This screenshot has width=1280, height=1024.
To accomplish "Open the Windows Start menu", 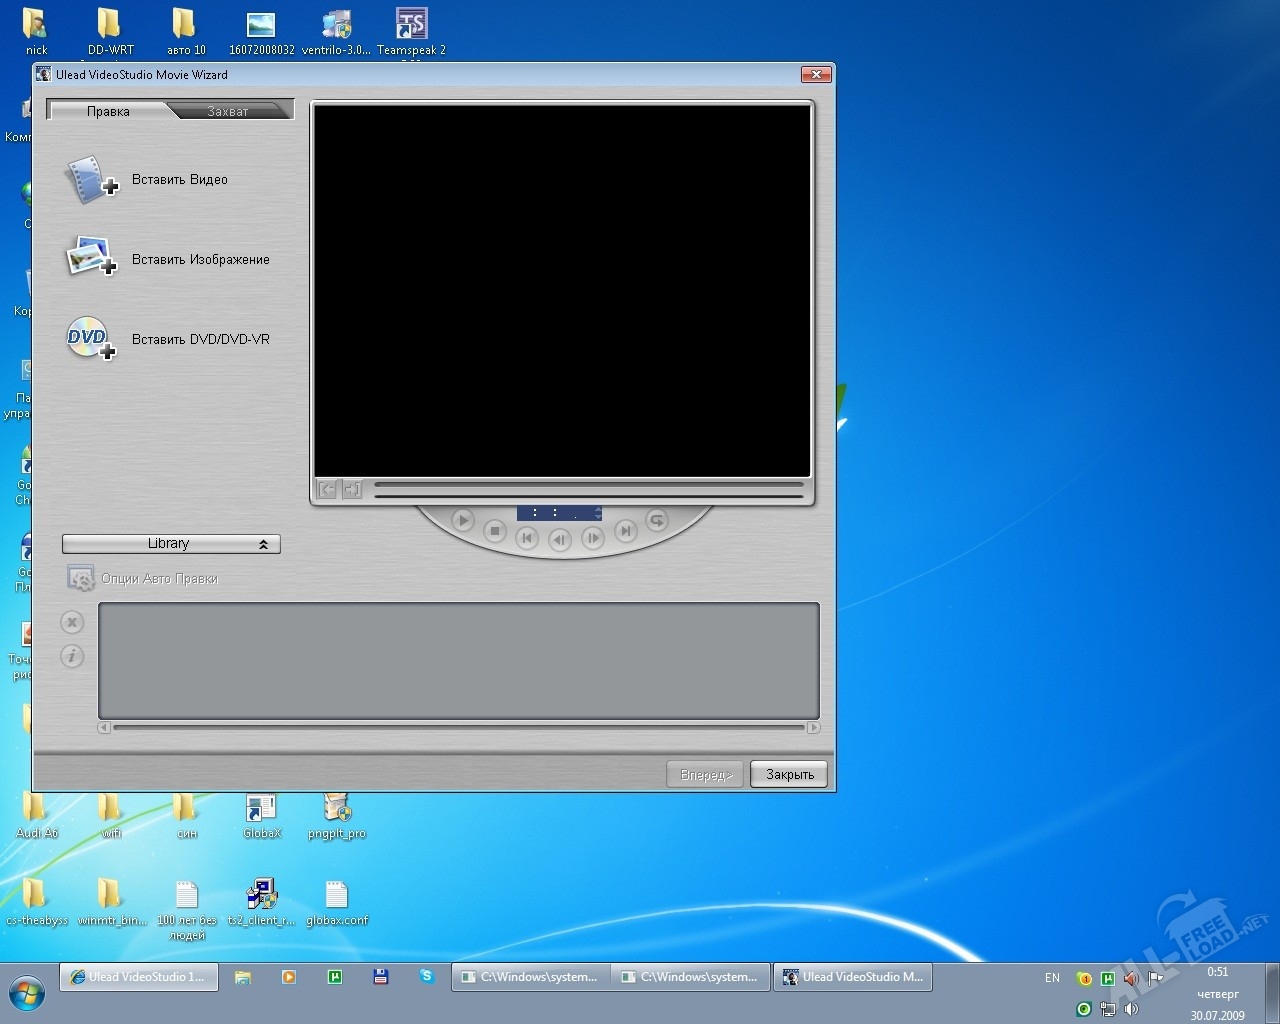I will [x=27, y=993].
